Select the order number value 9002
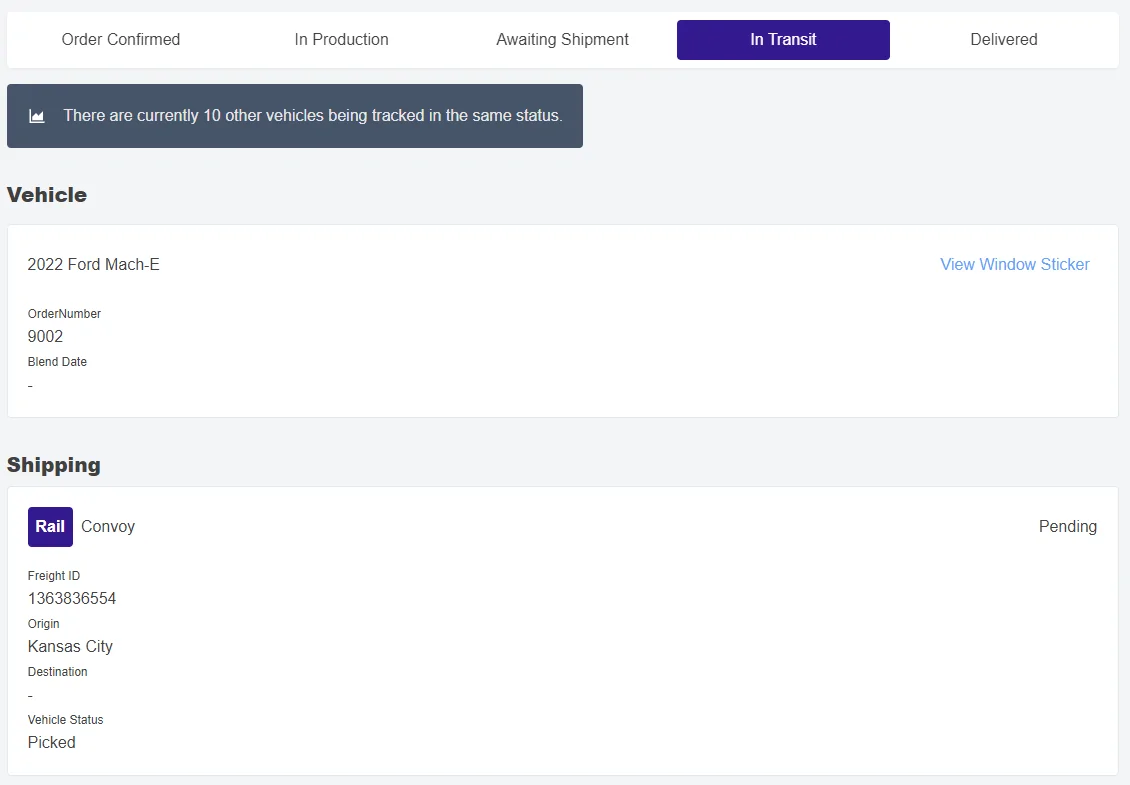The height and width of the screenshot is (785, 1130). (x=45, y=337)
